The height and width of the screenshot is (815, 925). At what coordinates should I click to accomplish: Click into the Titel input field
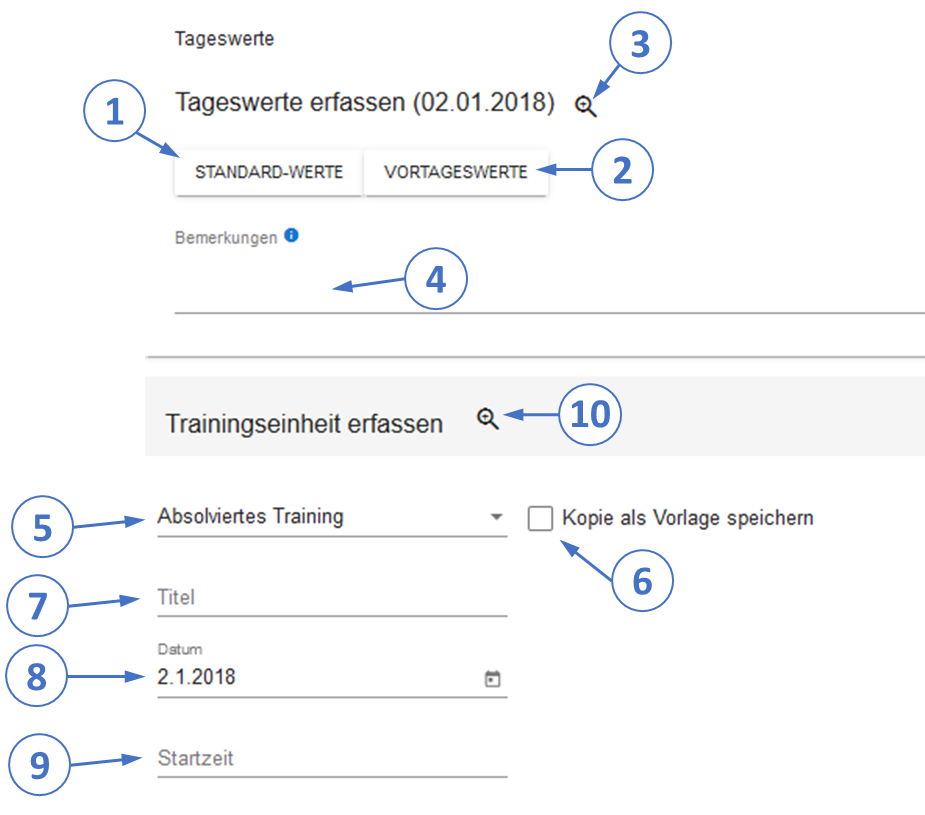pos(331,598)
